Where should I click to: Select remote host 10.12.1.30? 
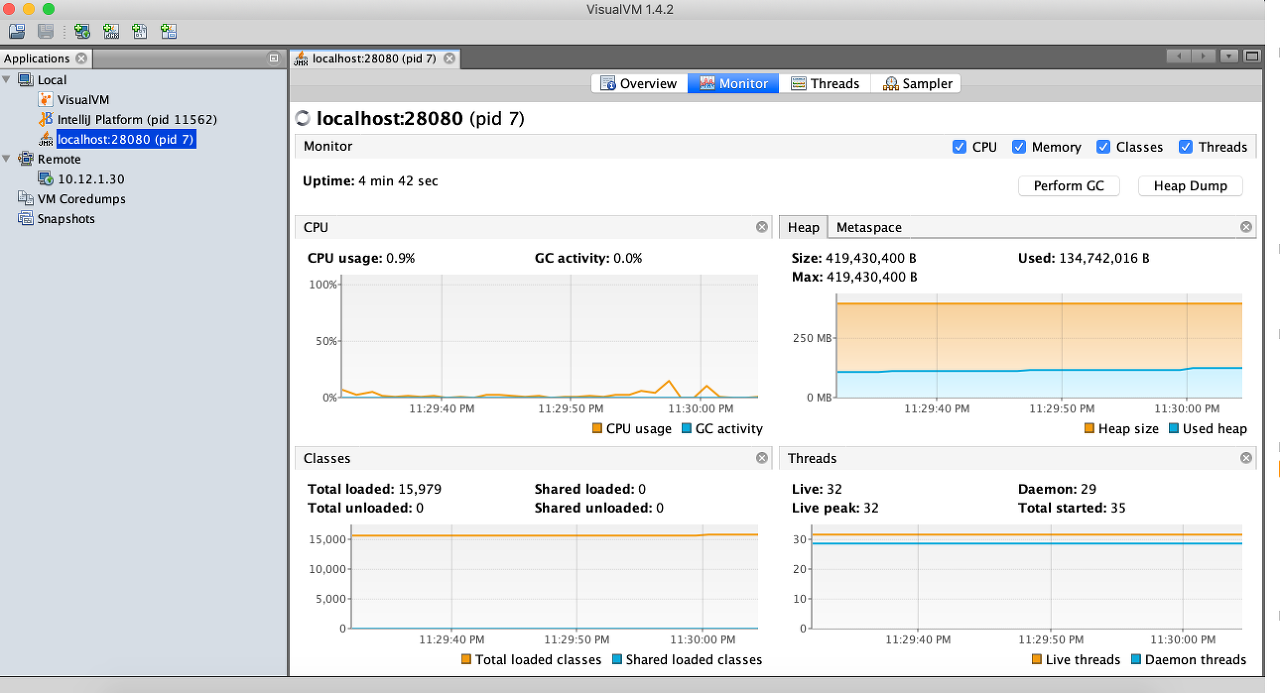pyautogui.click(x=91, y=179)
